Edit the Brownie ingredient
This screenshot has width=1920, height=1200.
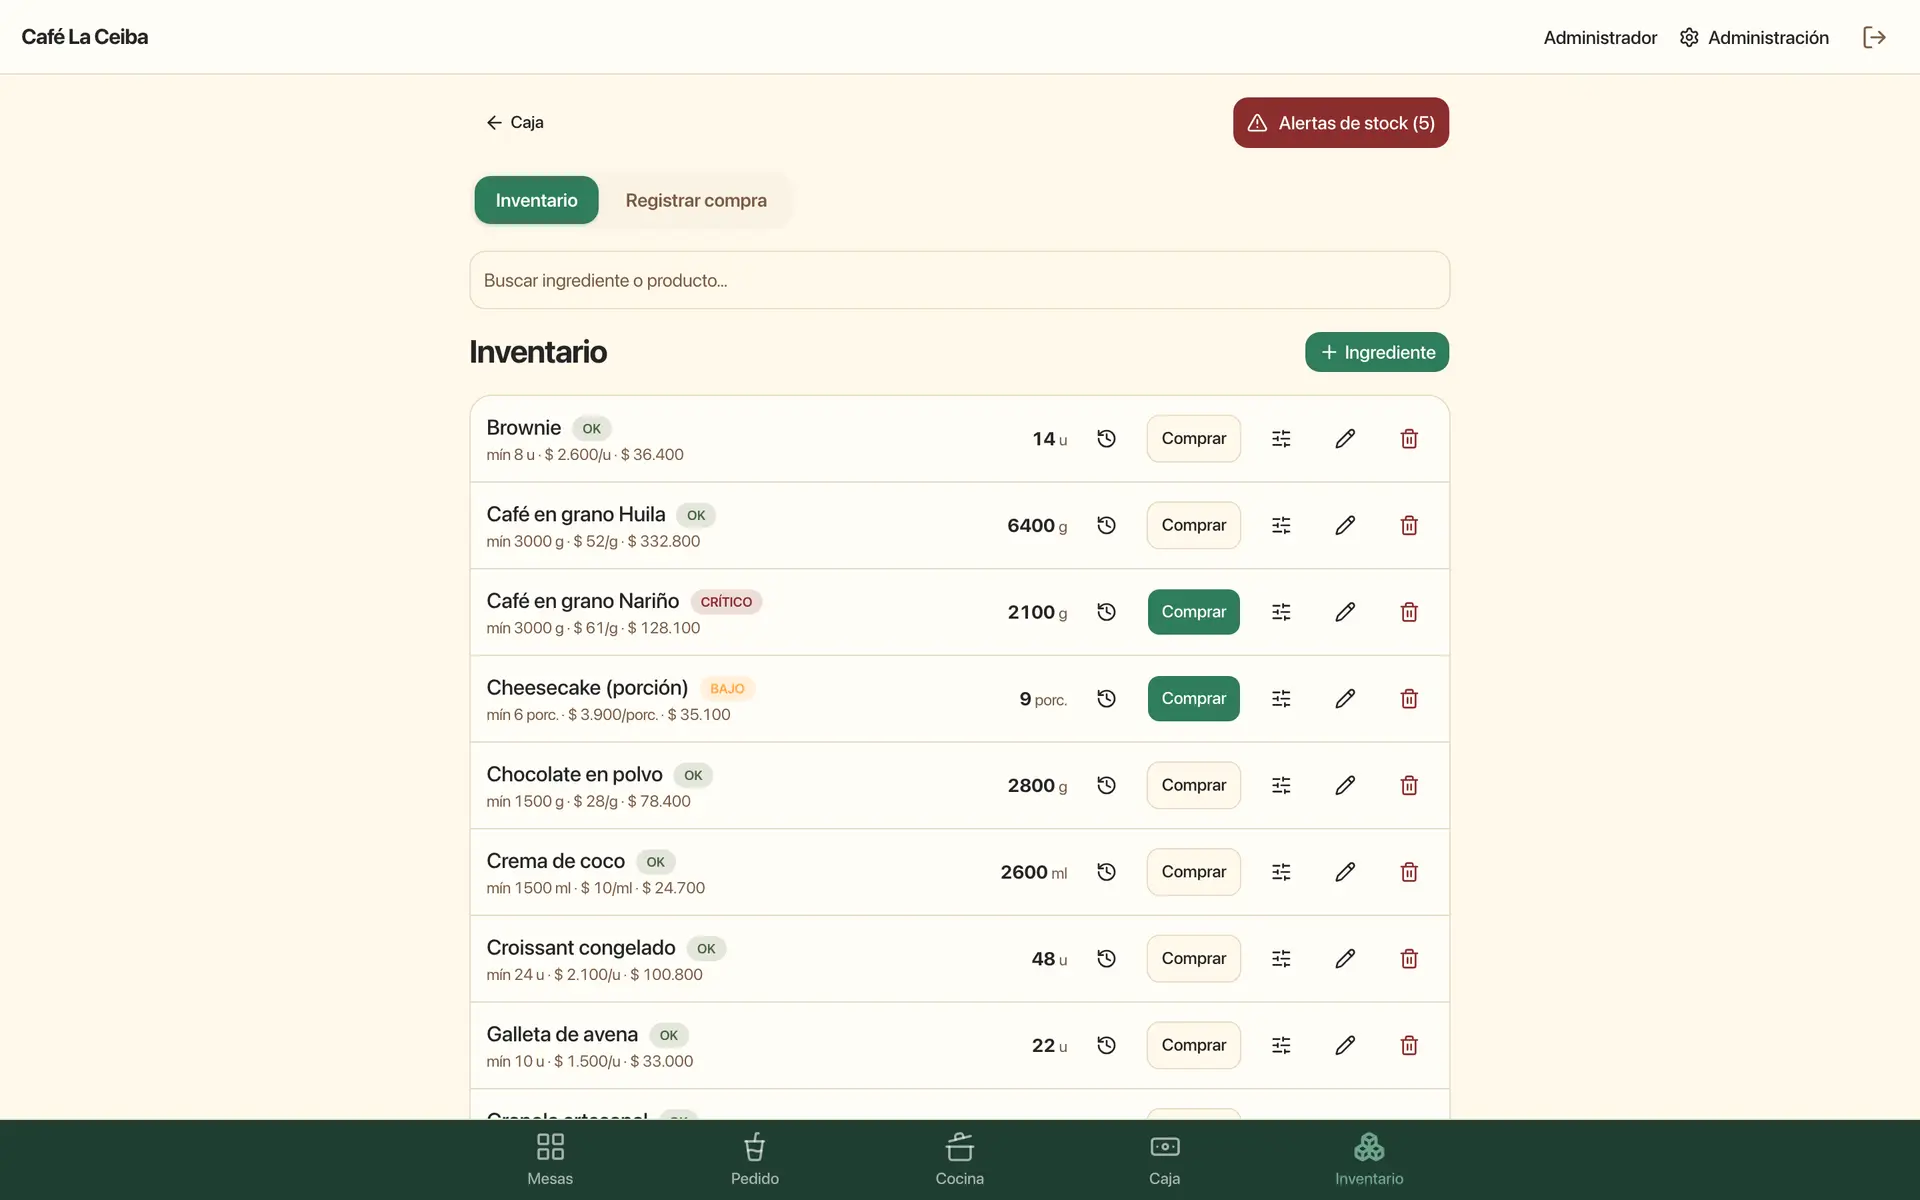[1345, 438]
